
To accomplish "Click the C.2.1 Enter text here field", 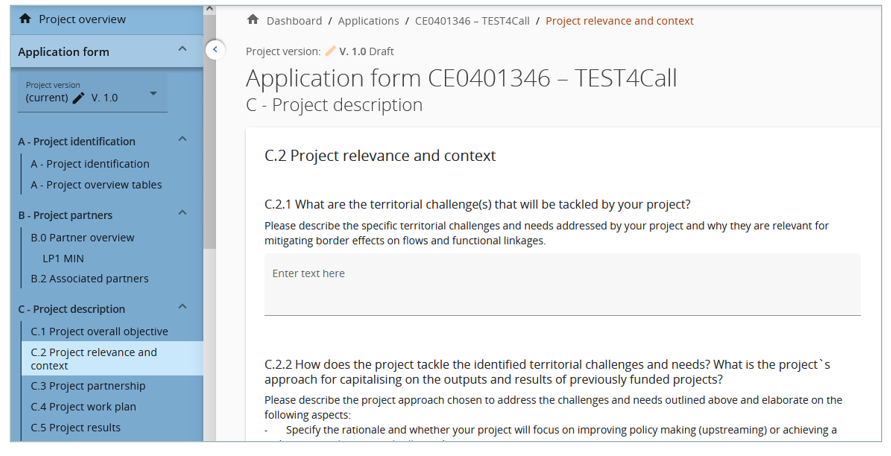I will (562, 283).
